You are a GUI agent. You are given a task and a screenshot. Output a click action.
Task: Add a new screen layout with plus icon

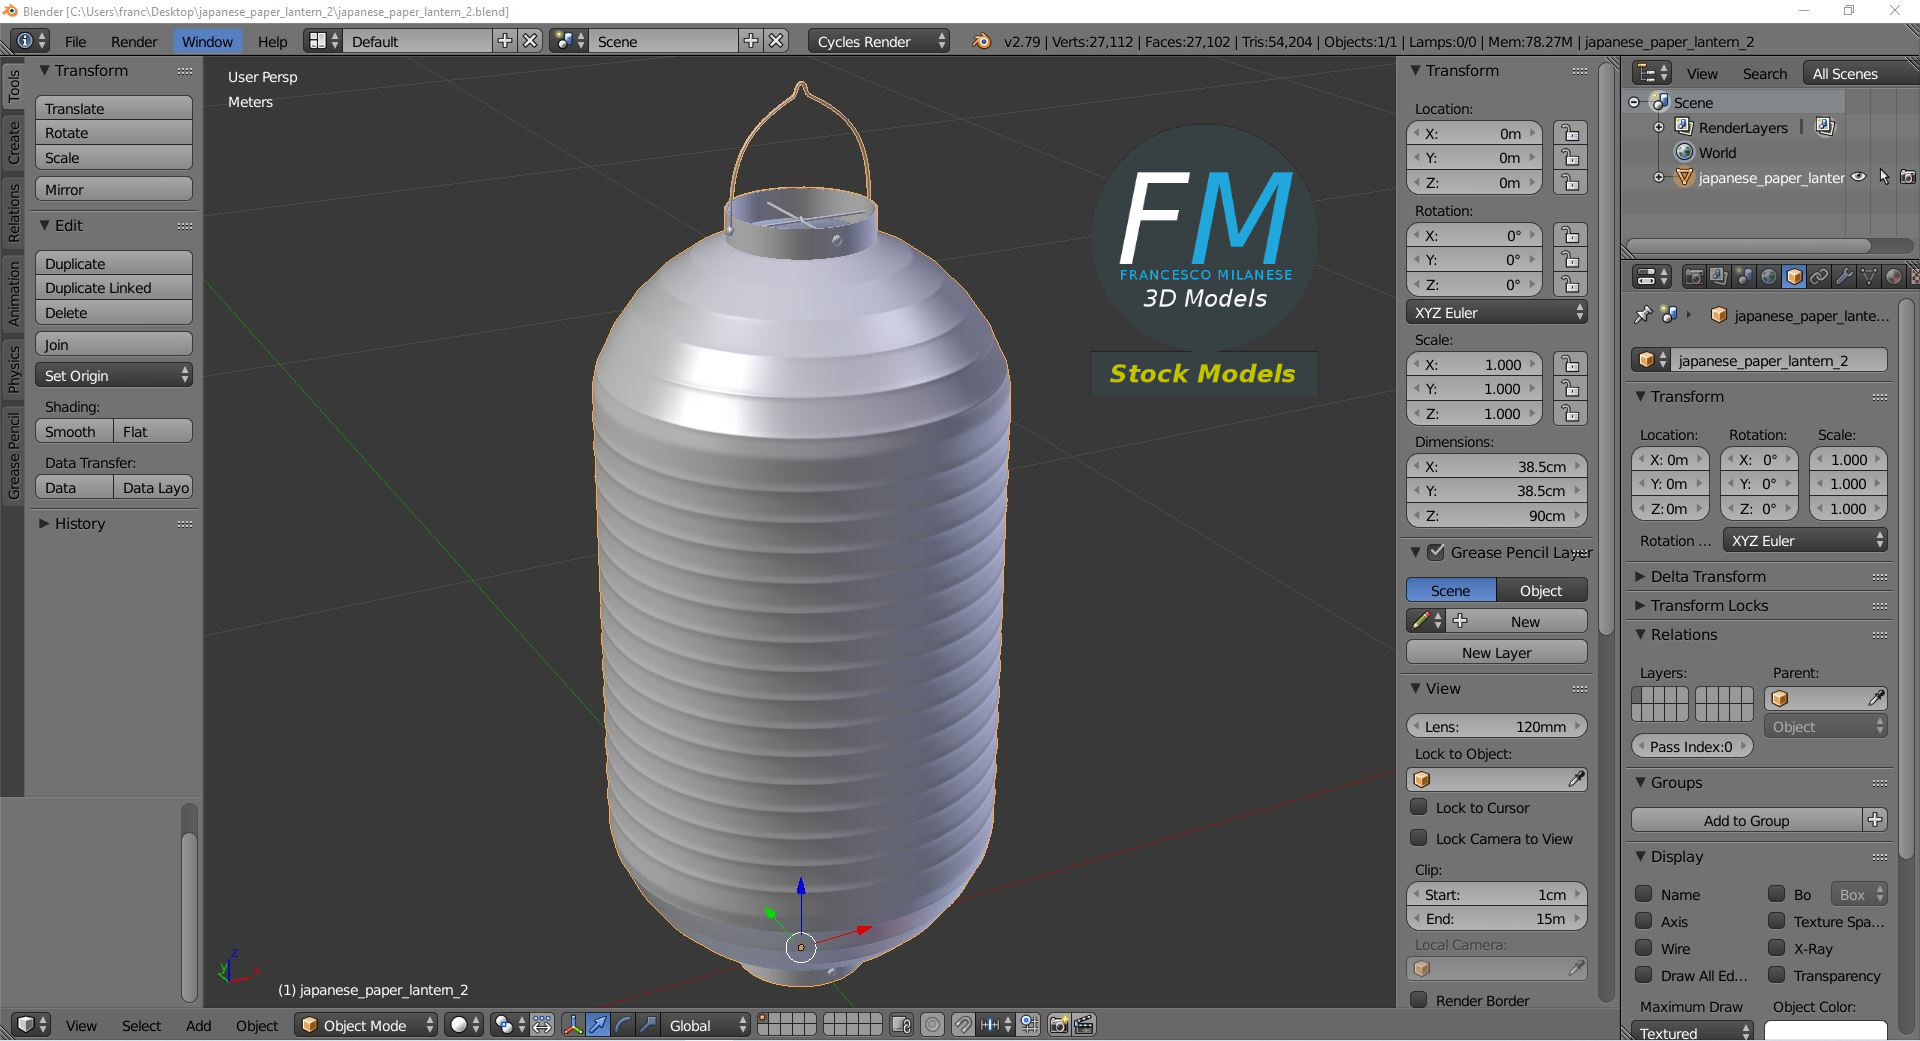pos(505,41)
